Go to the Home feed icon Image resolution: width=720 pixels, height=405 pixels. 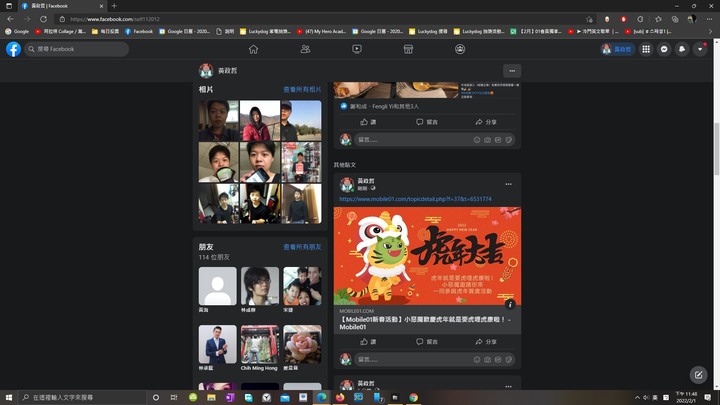253,49
